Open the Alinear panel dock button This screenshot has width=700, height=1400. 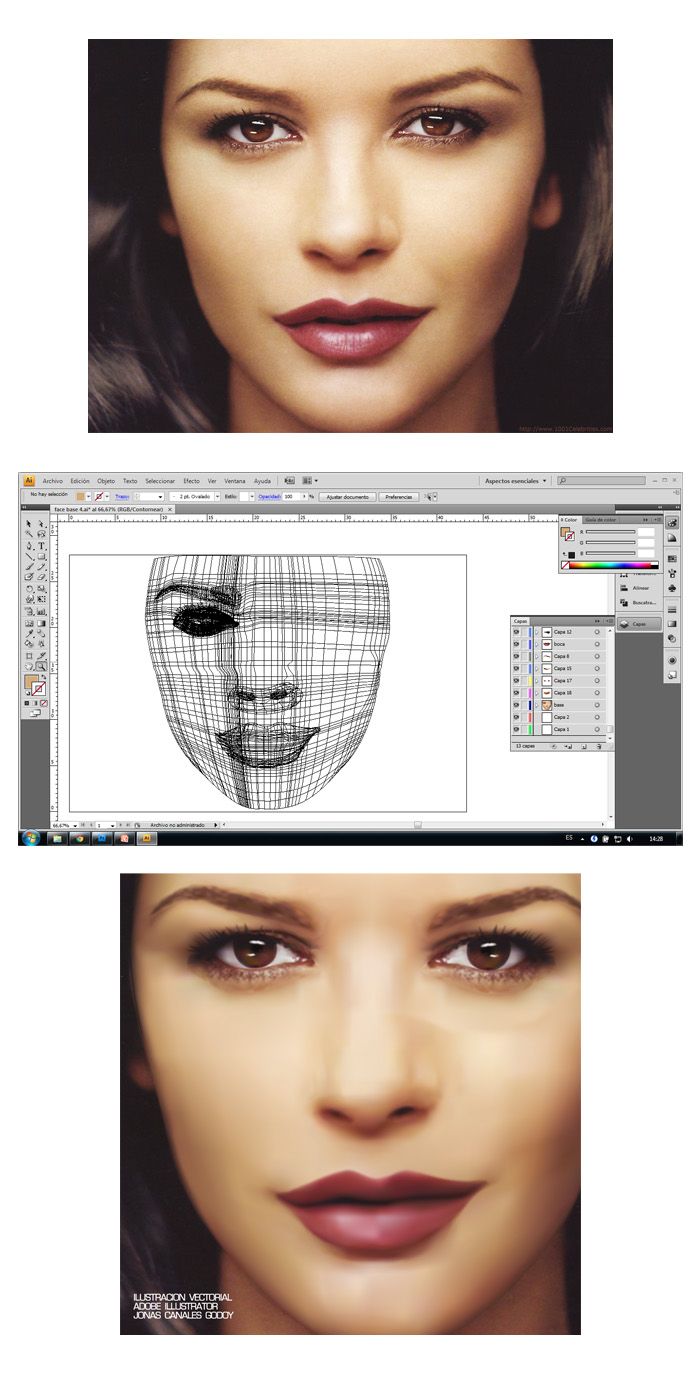click(638, 588)
